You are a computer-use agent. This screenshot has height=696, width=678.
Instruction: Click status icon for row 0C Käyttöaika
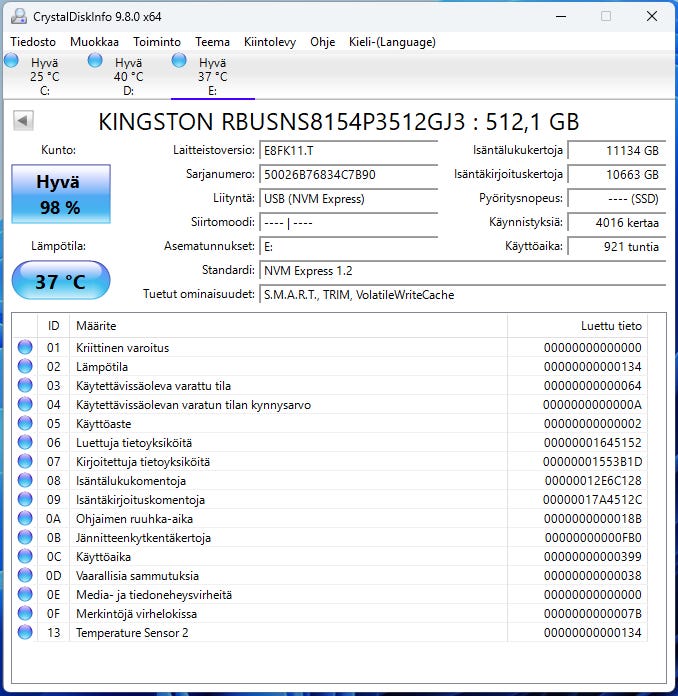25,556
